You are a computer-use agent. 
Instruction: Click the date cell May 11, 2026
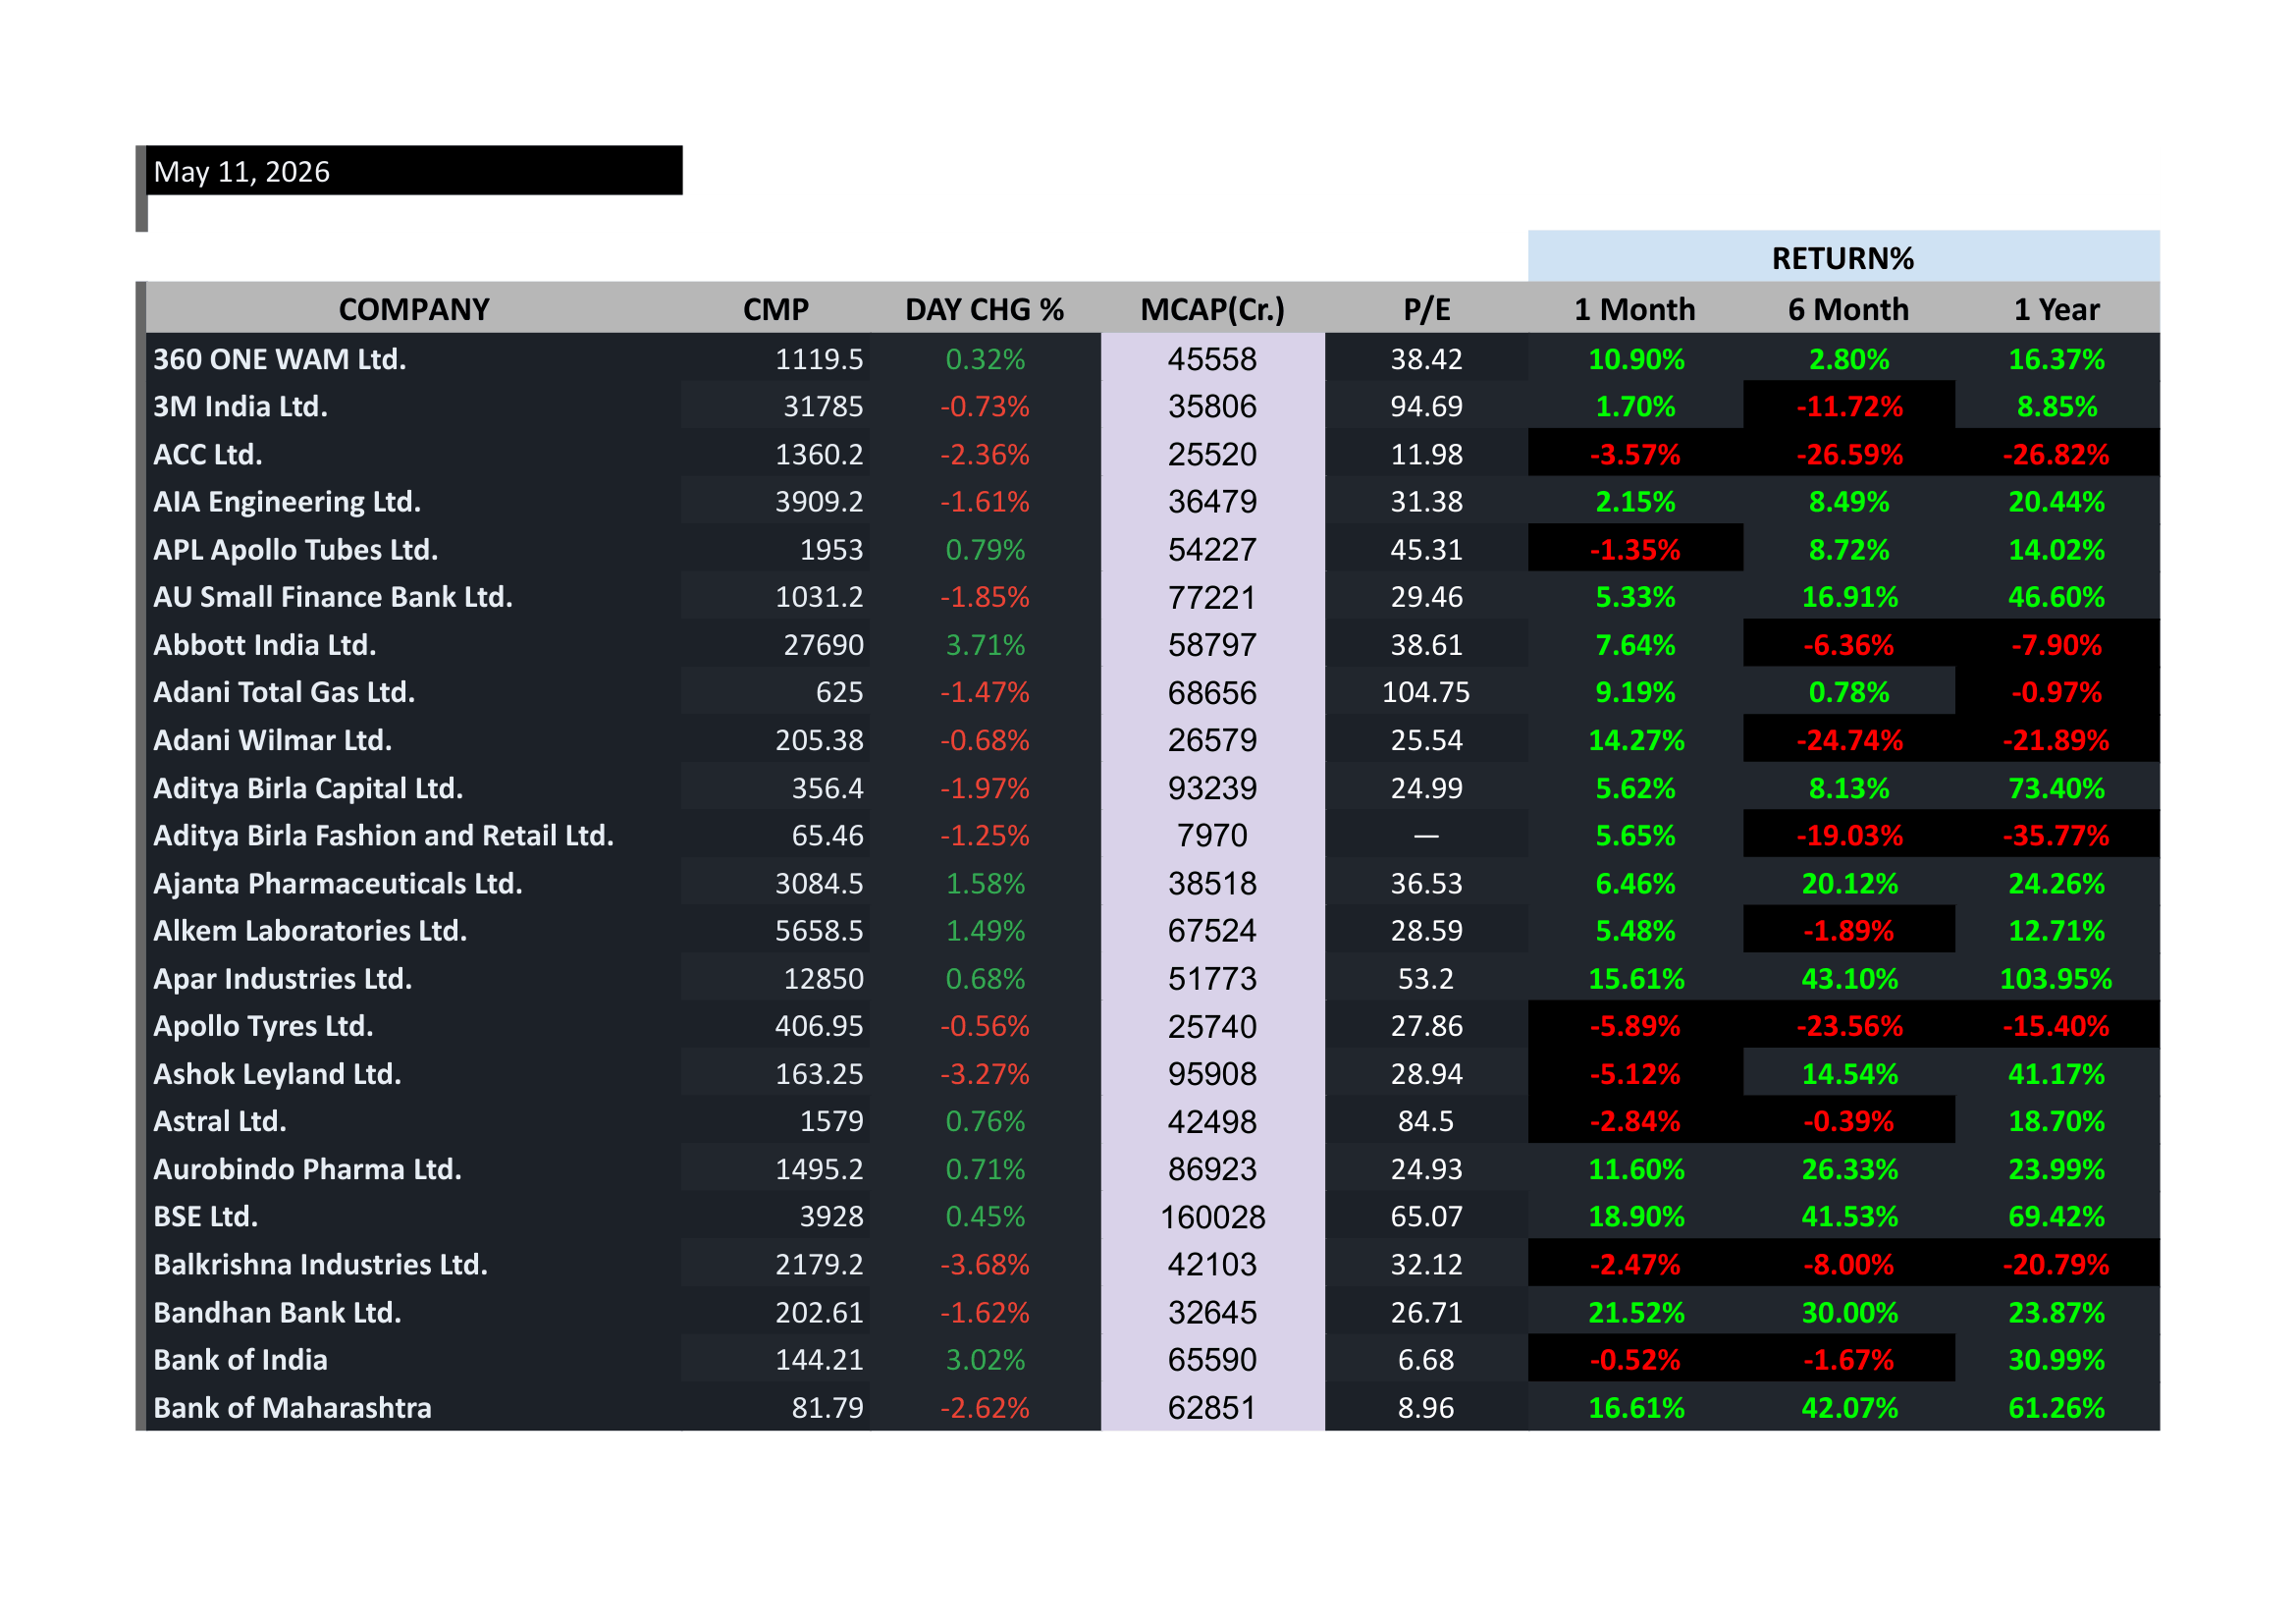tap(415, 171)
